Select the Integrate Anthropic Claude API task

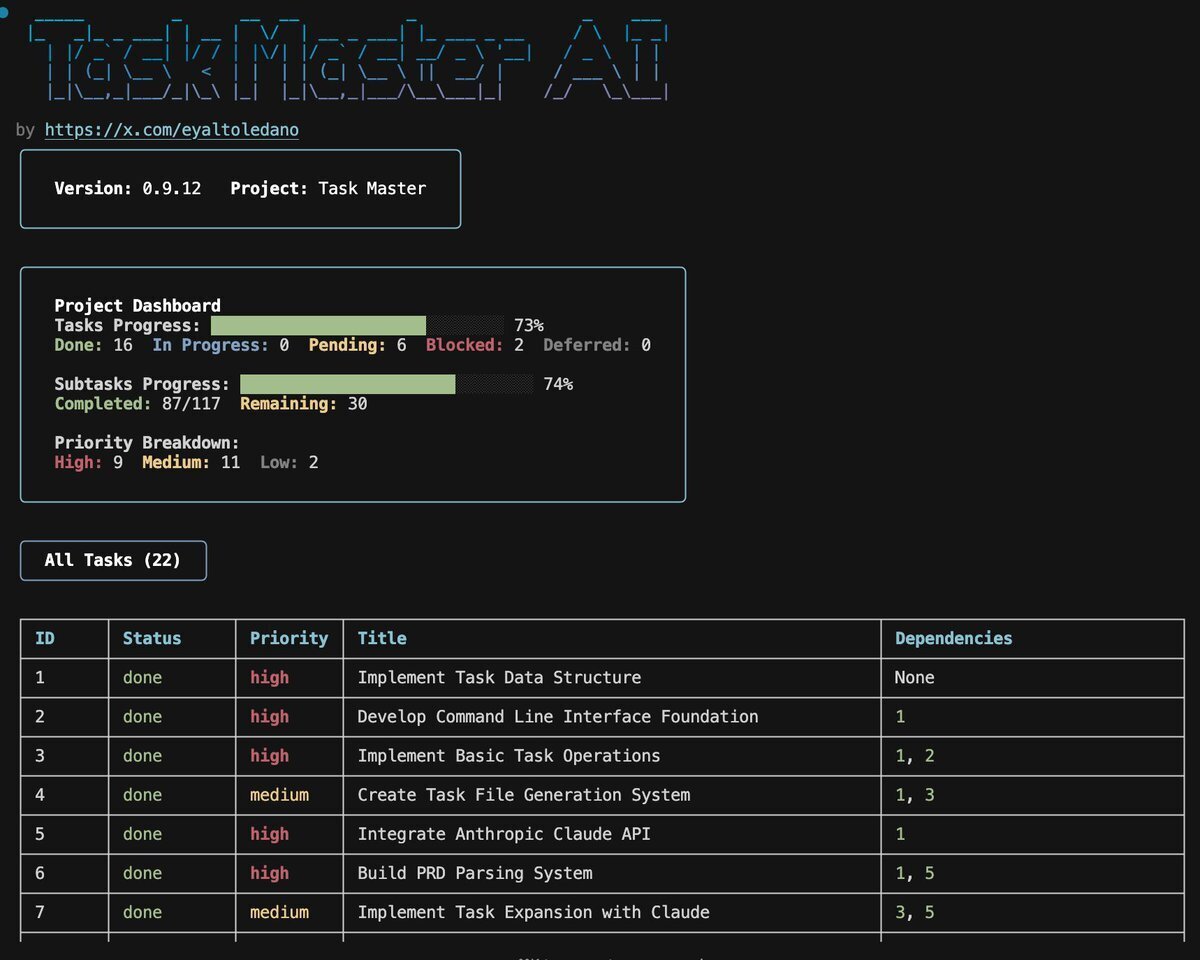click(x=503, y=834)
